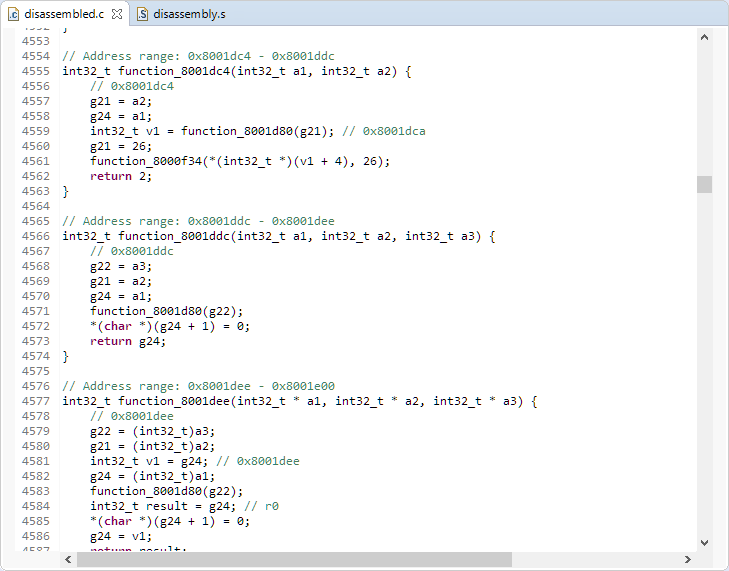Click the comment 'Address range: 0x8001ddc - 0x8001dee'
Viewport: 729px width, 571px height.
click(x=199, y=221)
